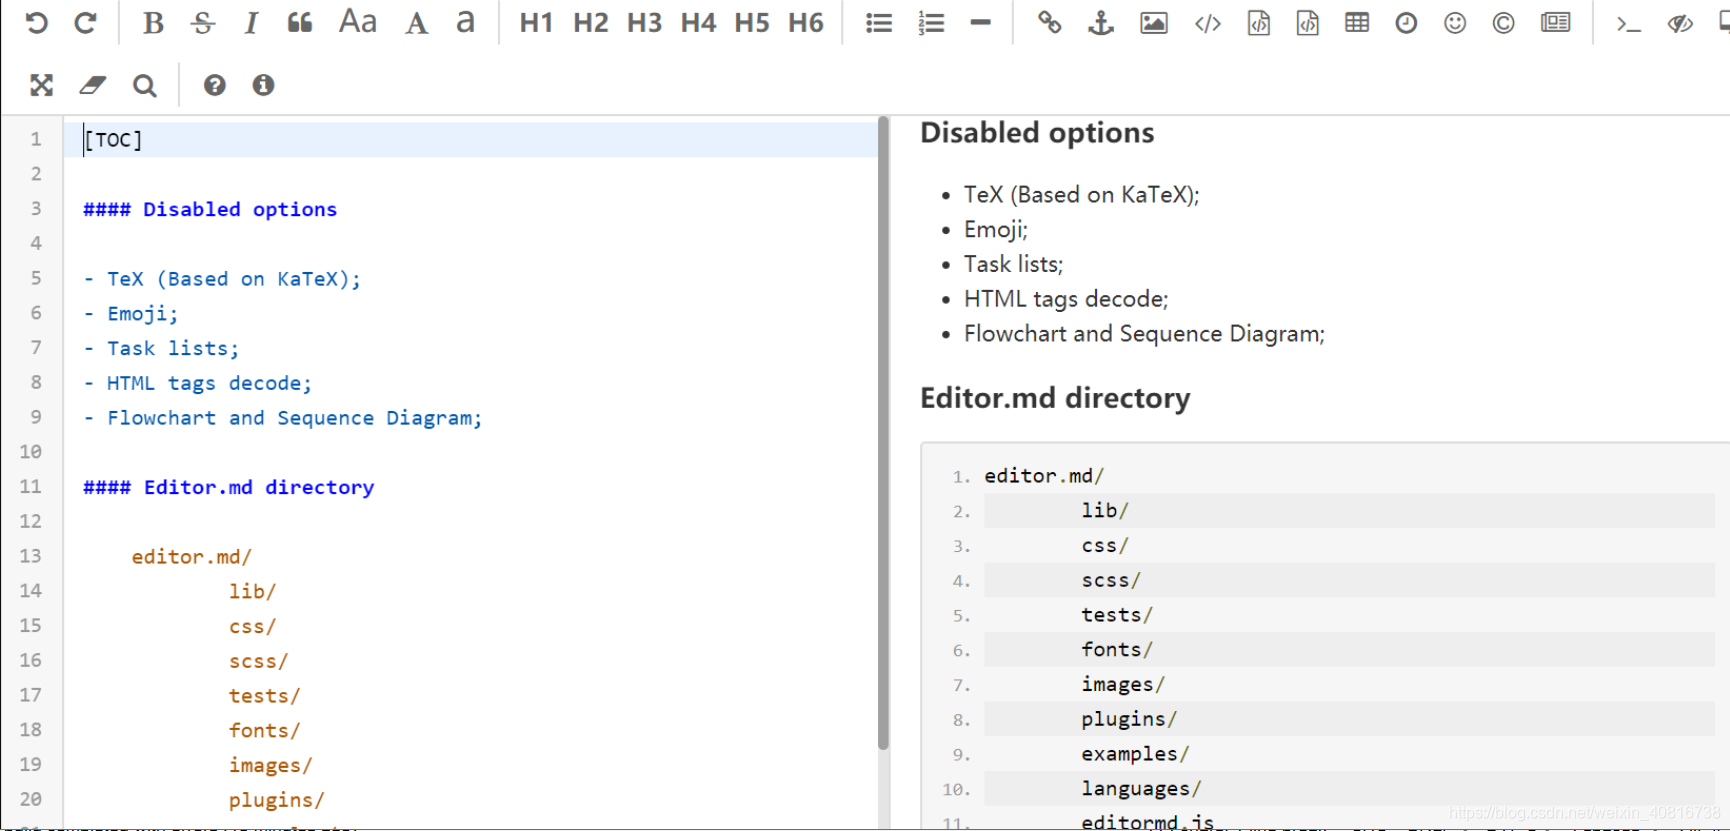Screen dimensions: 1730x831
Task: Insert H2 heading
Action: (590, 22)
